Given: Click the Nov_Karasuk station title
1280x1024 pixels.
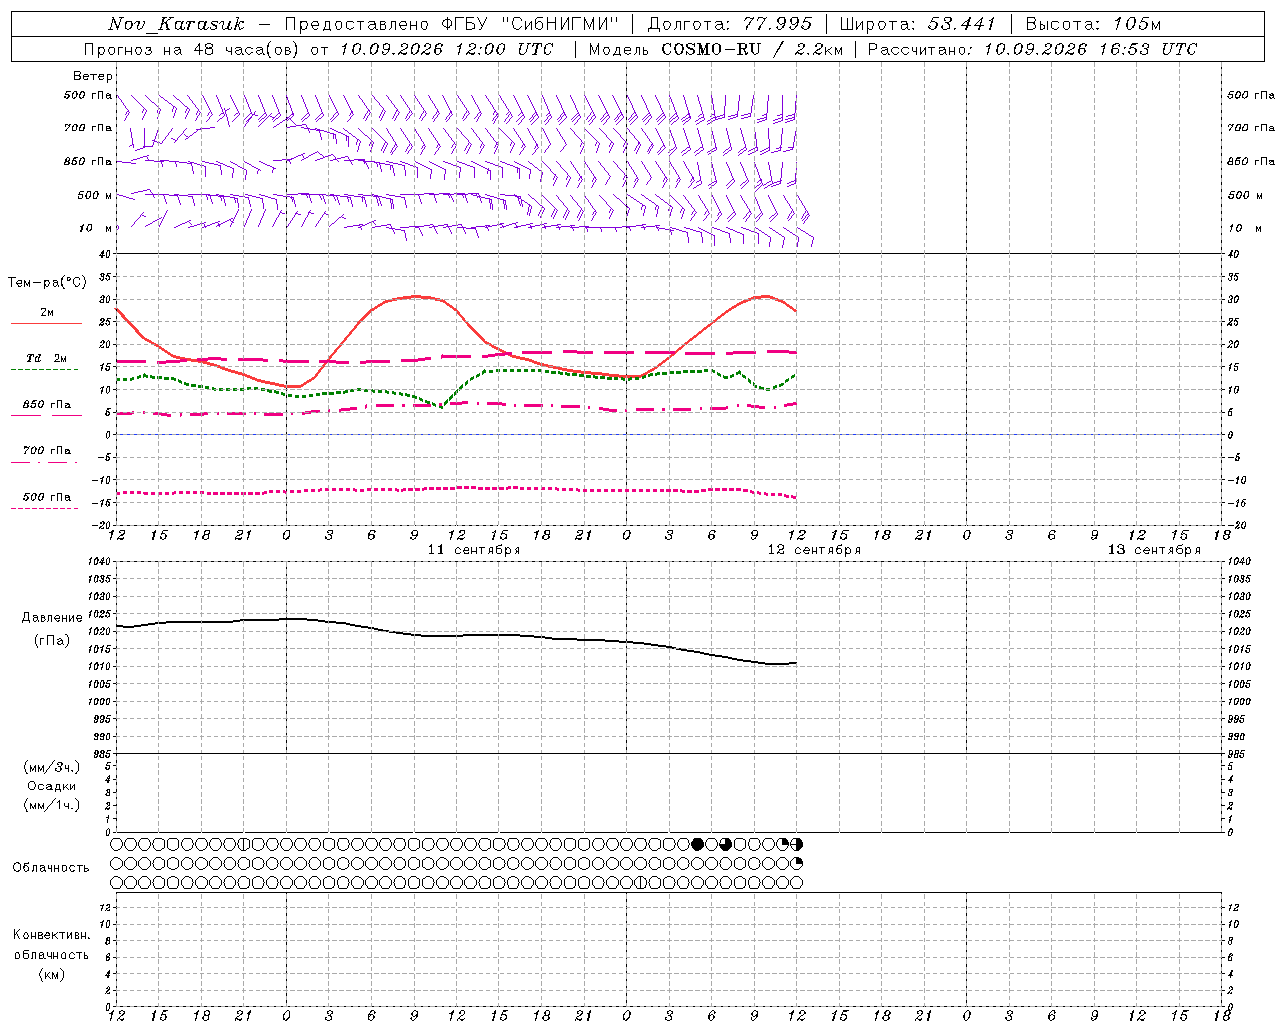Looking at the screenshot, I should (176, 24).
